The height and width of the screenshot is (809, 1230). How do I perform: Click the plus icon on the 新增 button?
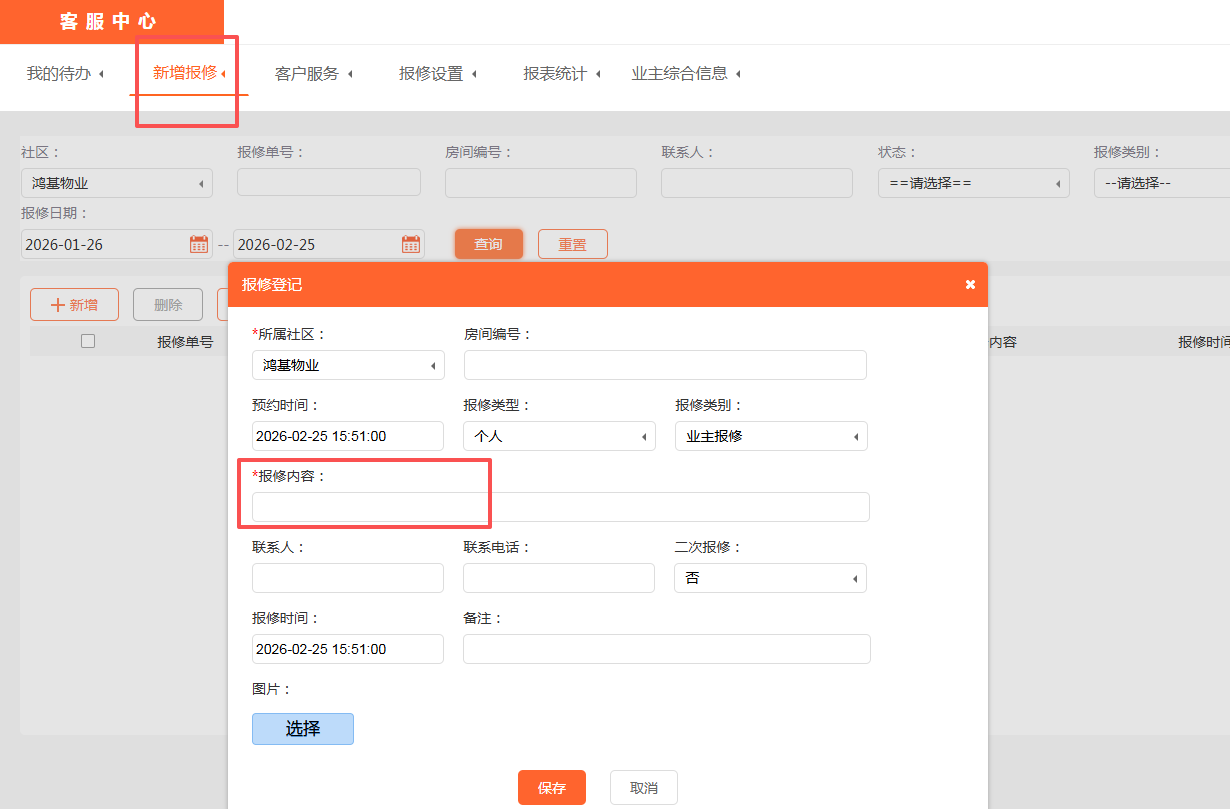(x=58, y=304)
